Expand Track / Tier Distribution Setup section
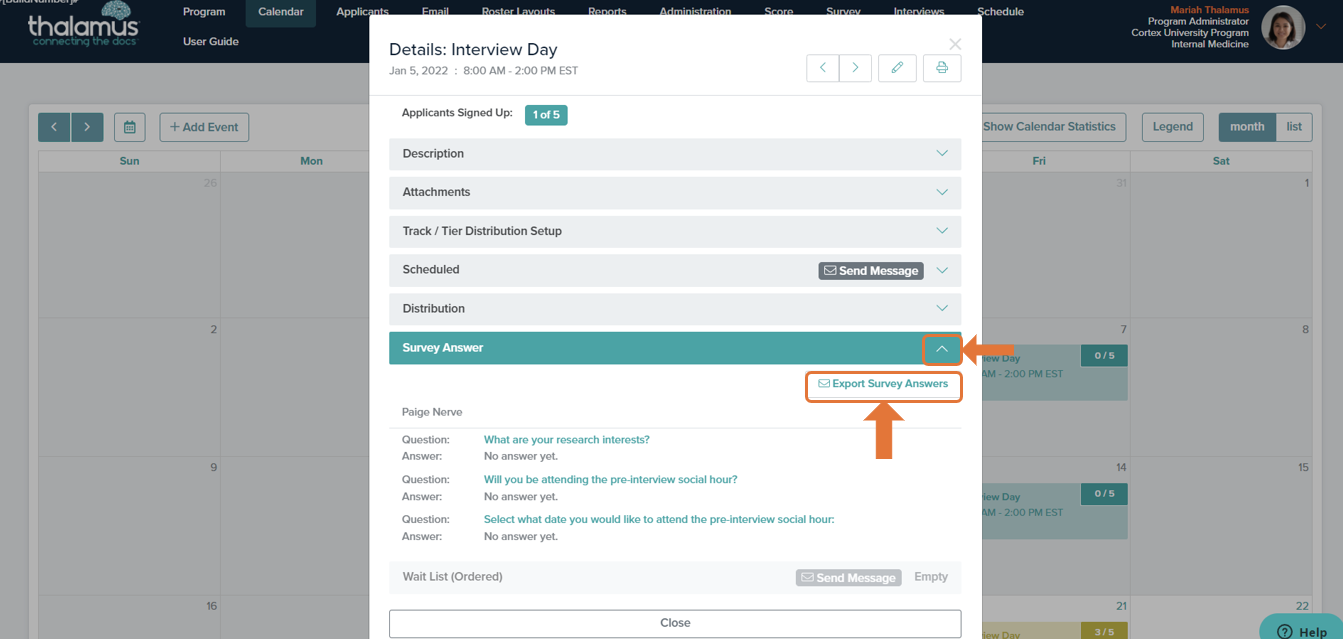This screenshot has width=1343, height=639. pos(675,231)
